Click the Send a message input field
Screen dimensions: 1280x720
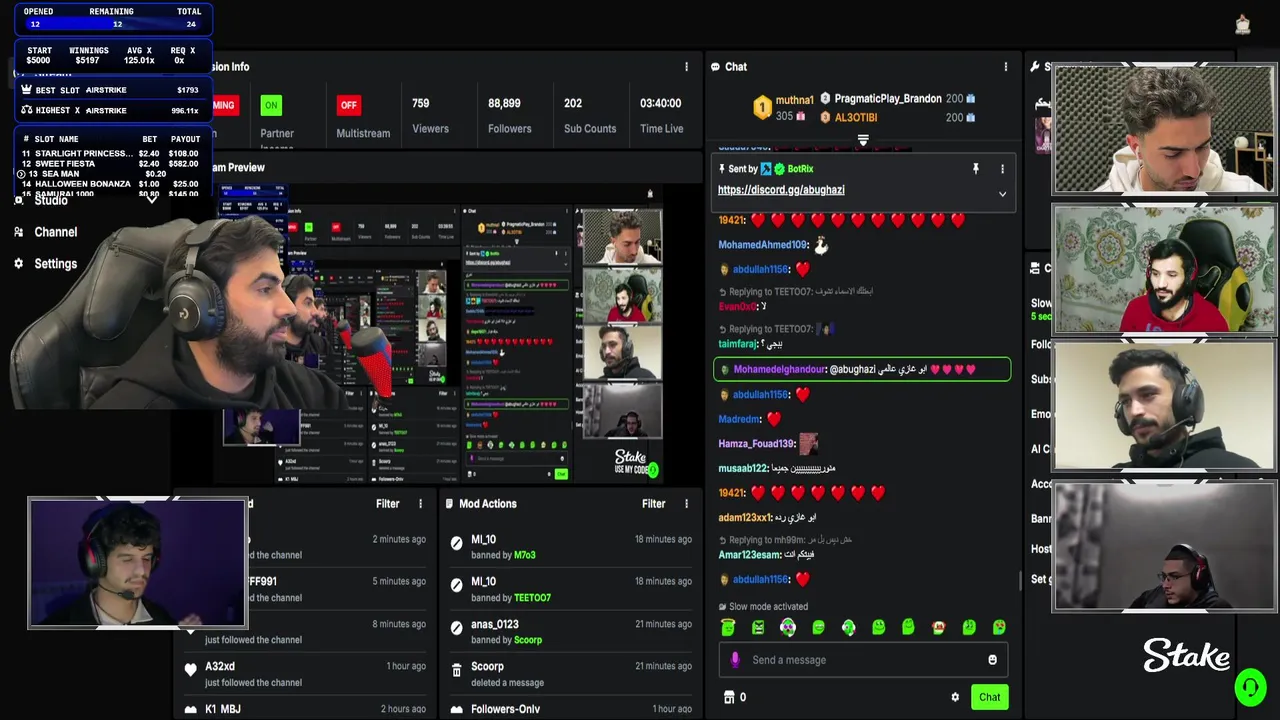pos(862,660)
